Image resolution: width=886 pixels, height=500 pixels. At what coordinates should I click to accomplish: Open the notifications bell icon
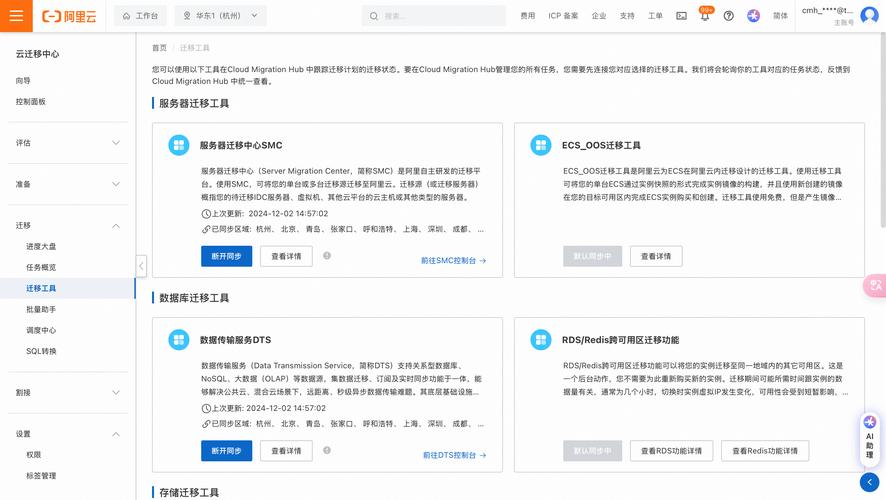pyautogui.click(x=705, y=16)
